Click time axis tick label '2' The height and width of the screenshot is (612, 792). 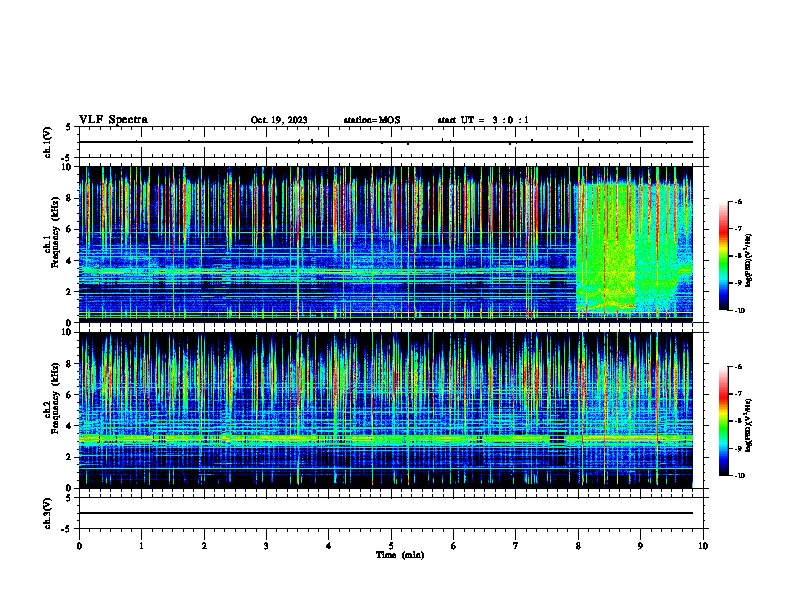204,546
